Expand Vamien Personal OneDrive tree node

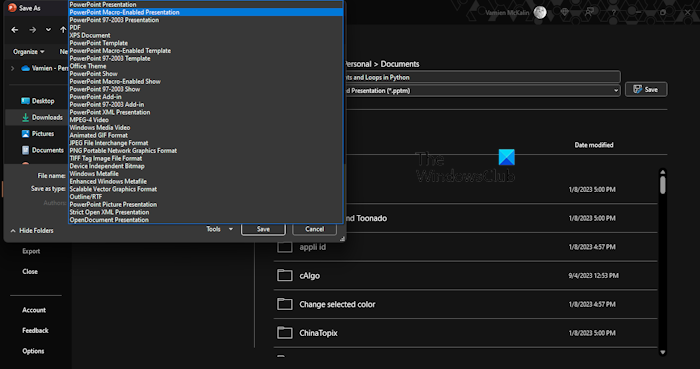tap(12, 68)
